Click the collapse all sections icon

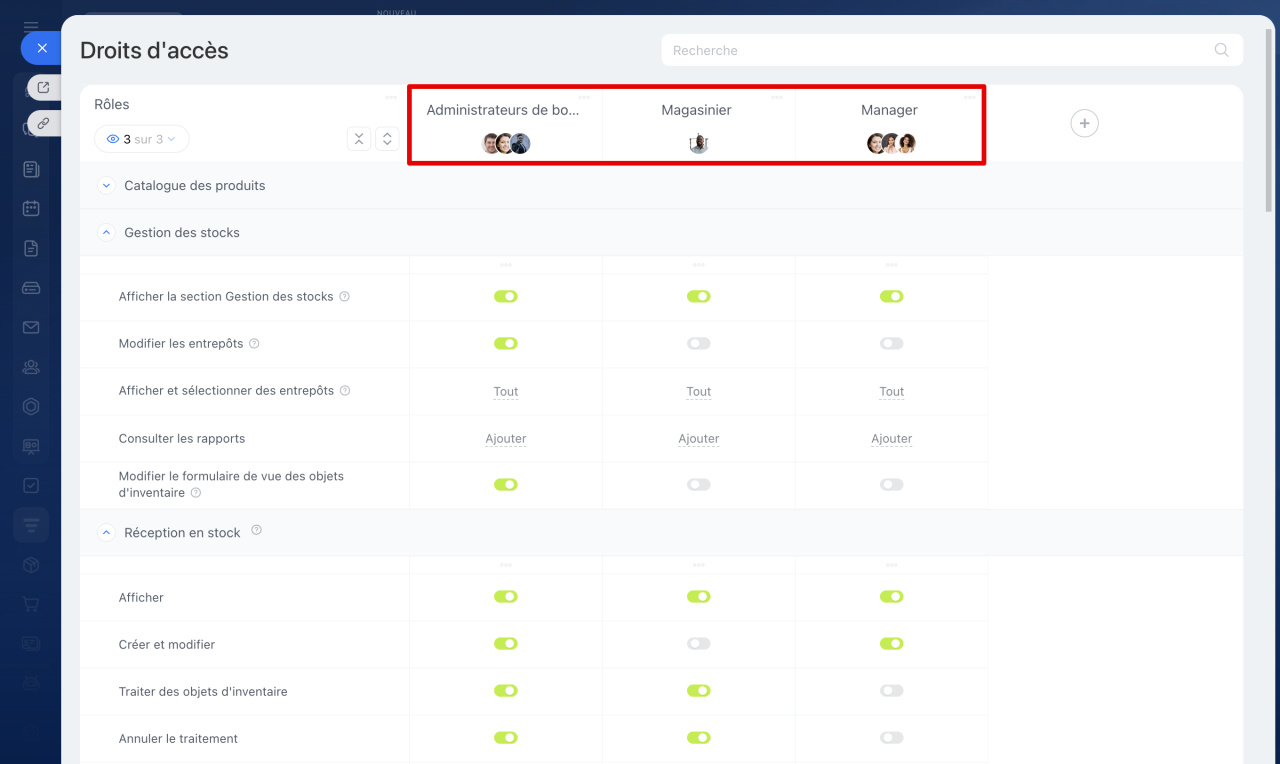(x=359, y=139)
